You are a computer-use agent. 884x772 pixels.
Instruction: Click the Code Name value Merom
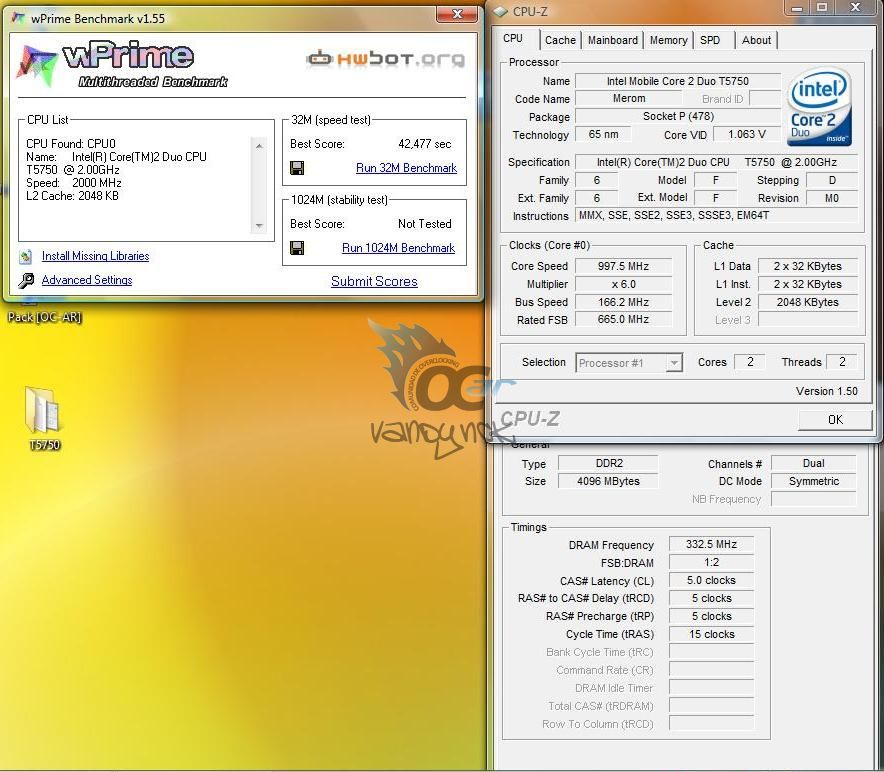coord(629,99)
